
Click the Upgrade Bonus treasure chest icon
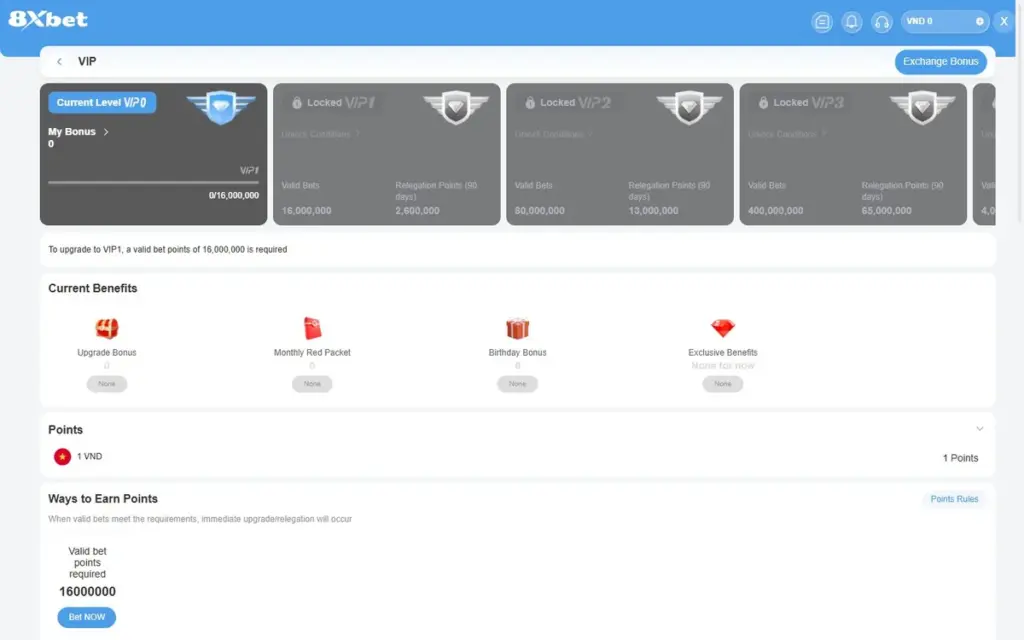click(x=106, y=328)
